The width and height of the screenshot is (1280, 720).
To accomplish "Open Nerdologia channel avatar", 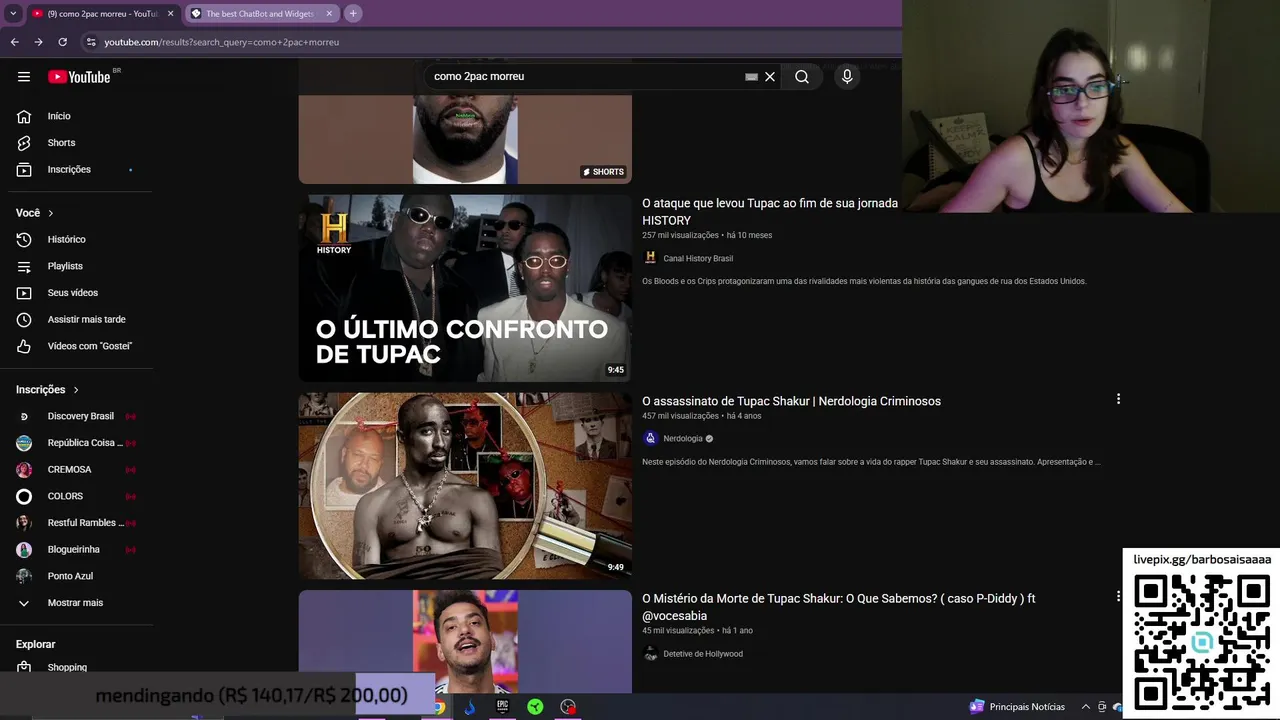I will point(650,438).
